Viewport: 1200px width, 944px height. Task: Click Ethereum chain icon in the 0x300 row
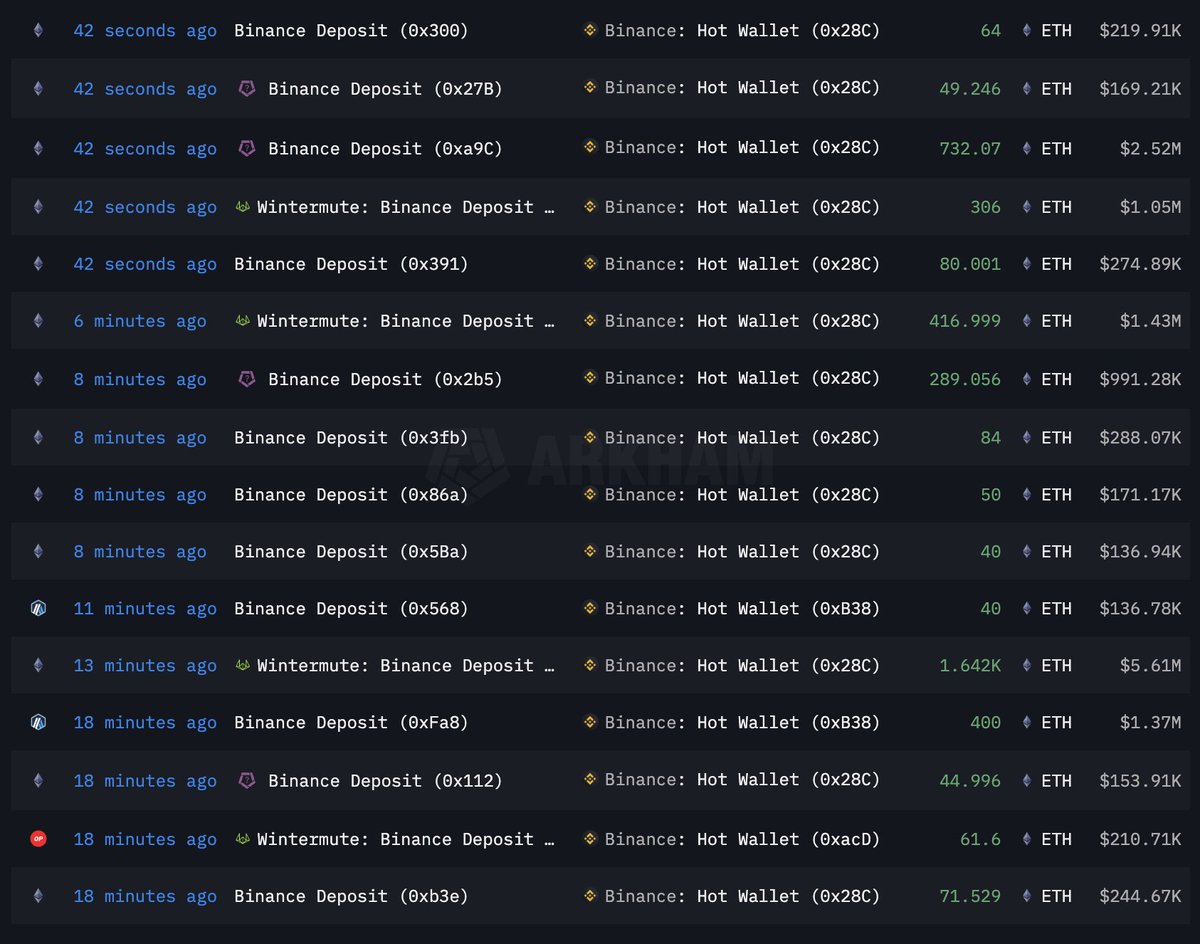[38, 31]
